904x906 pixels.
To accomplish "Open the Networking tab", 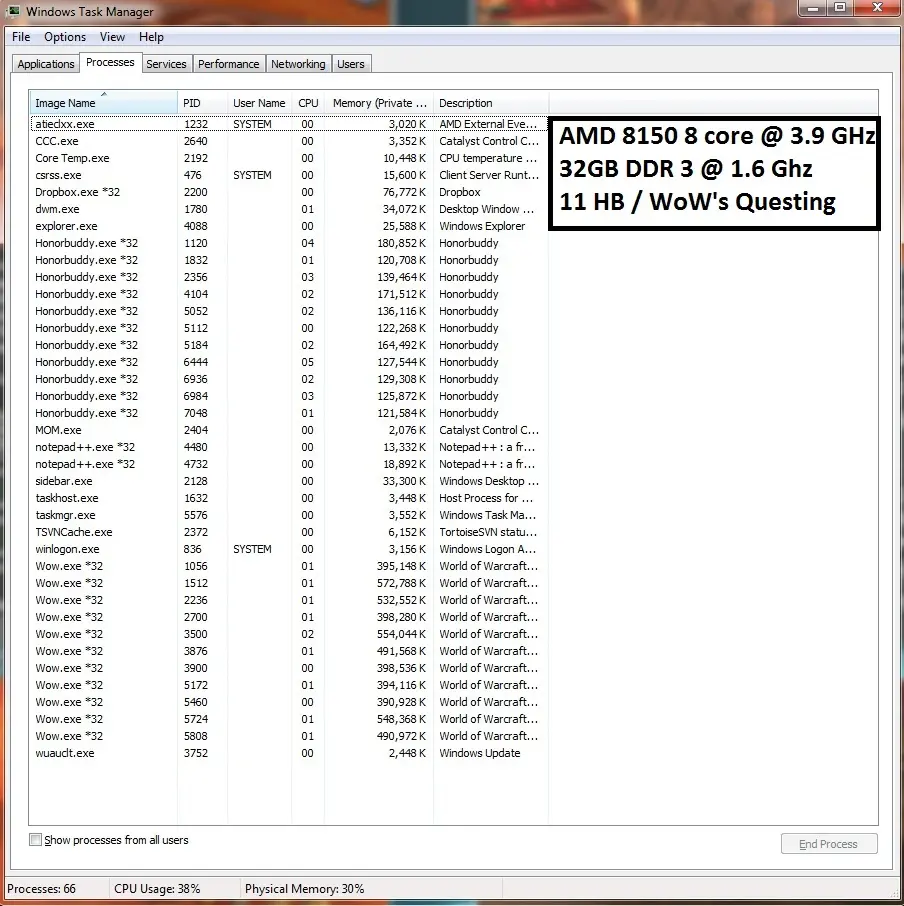I will pos(298,64).
